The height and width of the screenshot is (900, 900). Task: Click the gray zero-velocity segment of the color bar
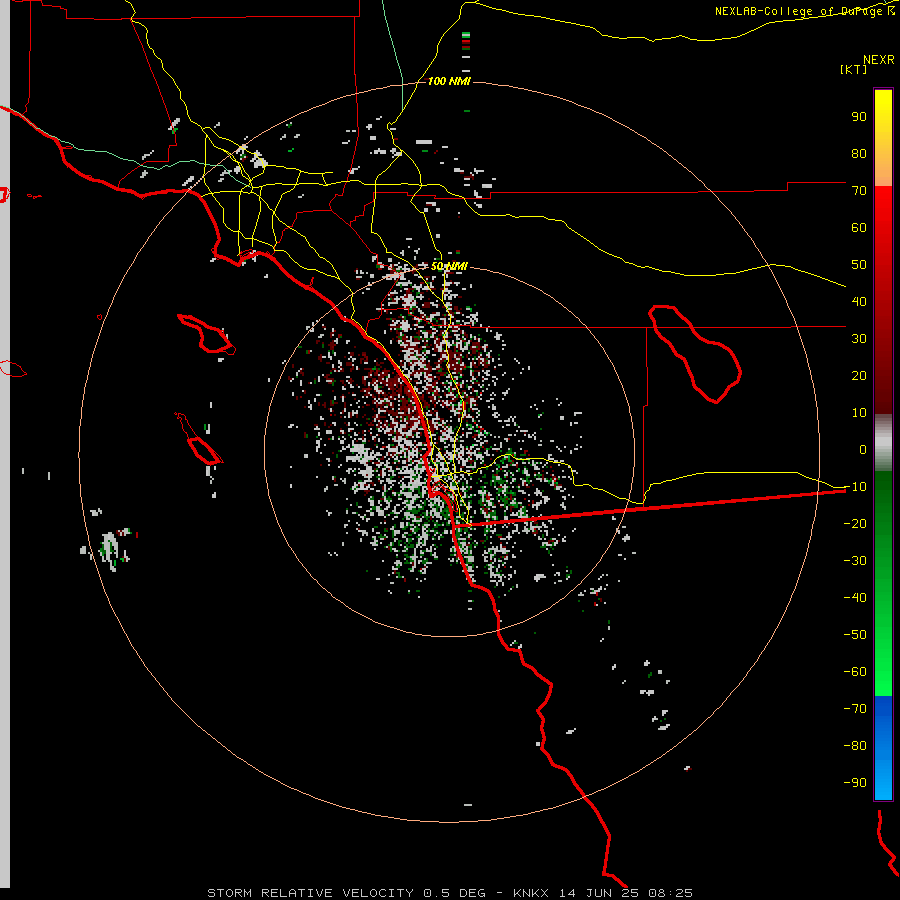(883, 443)
